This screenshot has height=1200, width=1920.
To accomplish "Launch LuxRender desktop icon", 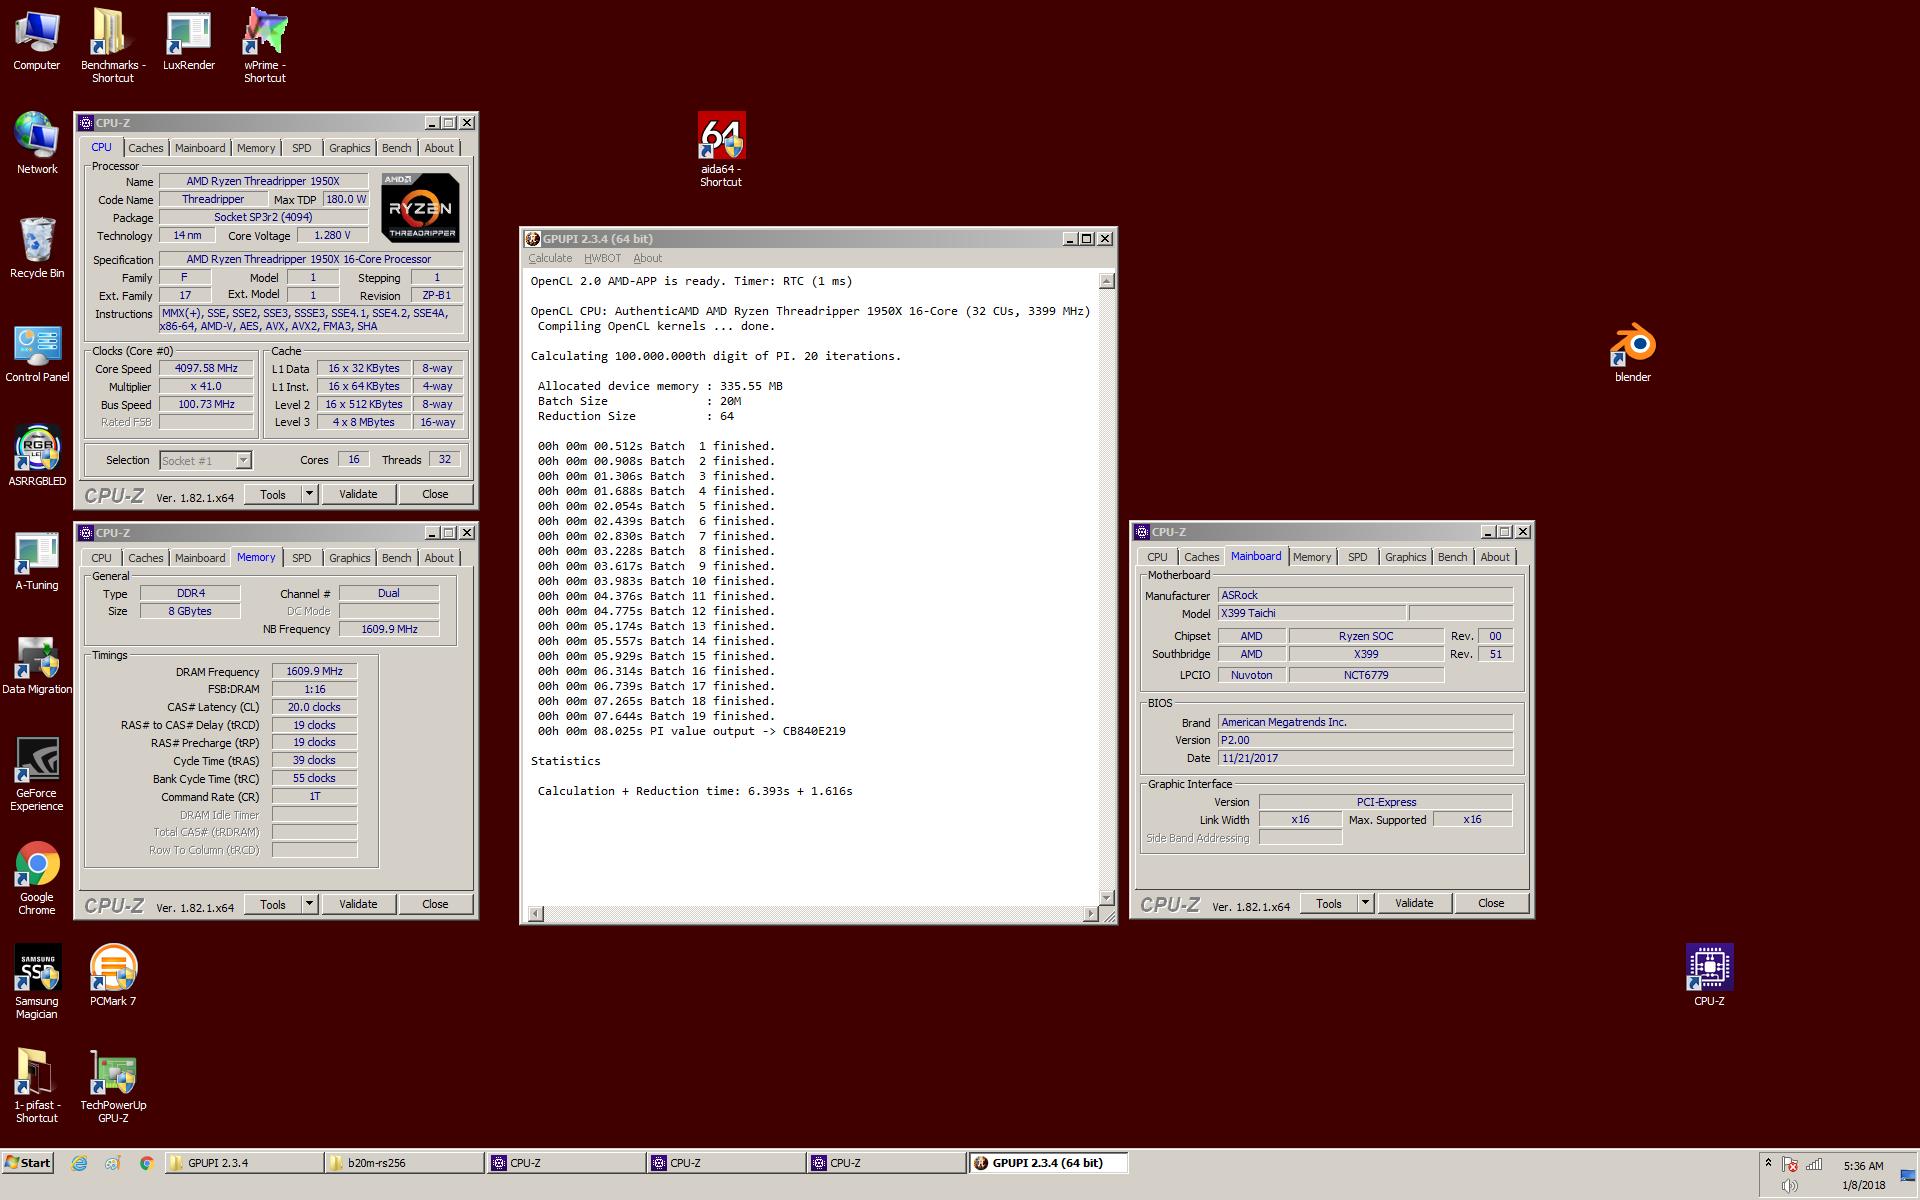I will (189, 41).
